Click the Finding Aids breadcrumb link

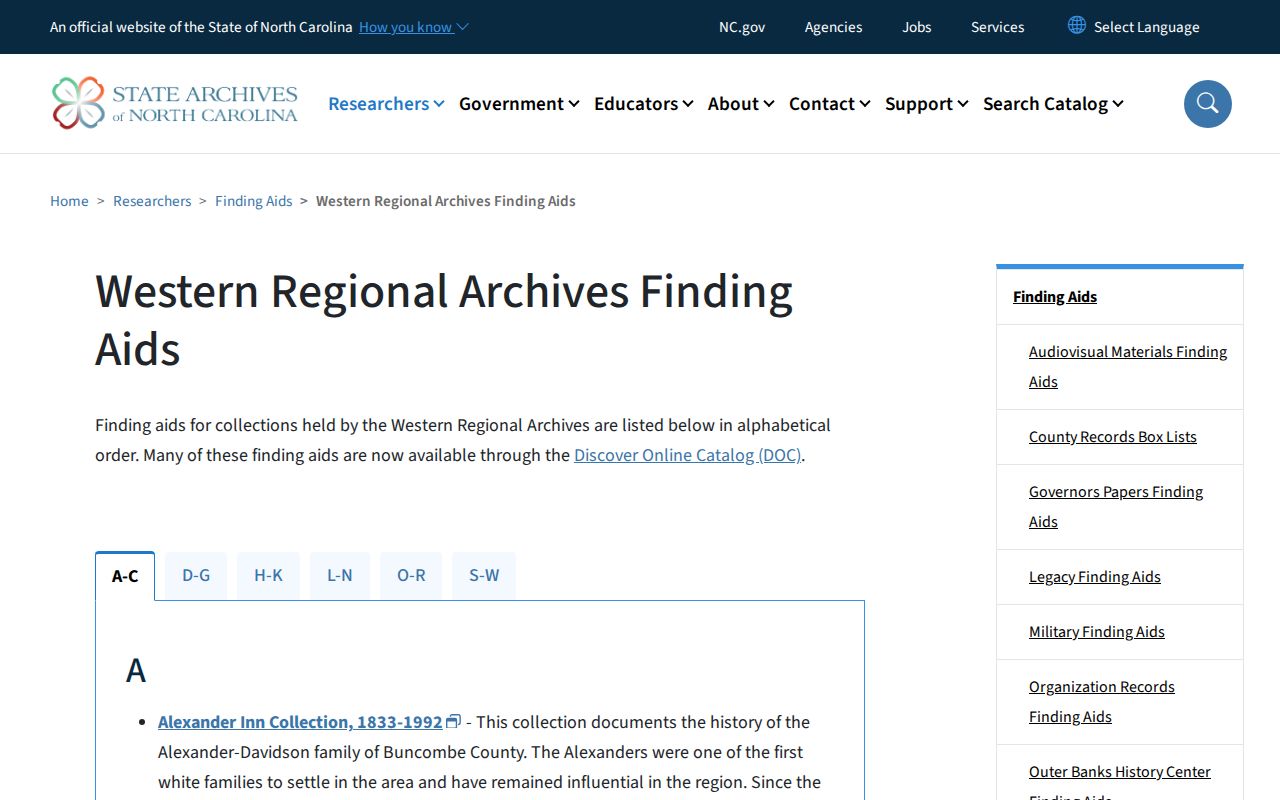[254, 201]
